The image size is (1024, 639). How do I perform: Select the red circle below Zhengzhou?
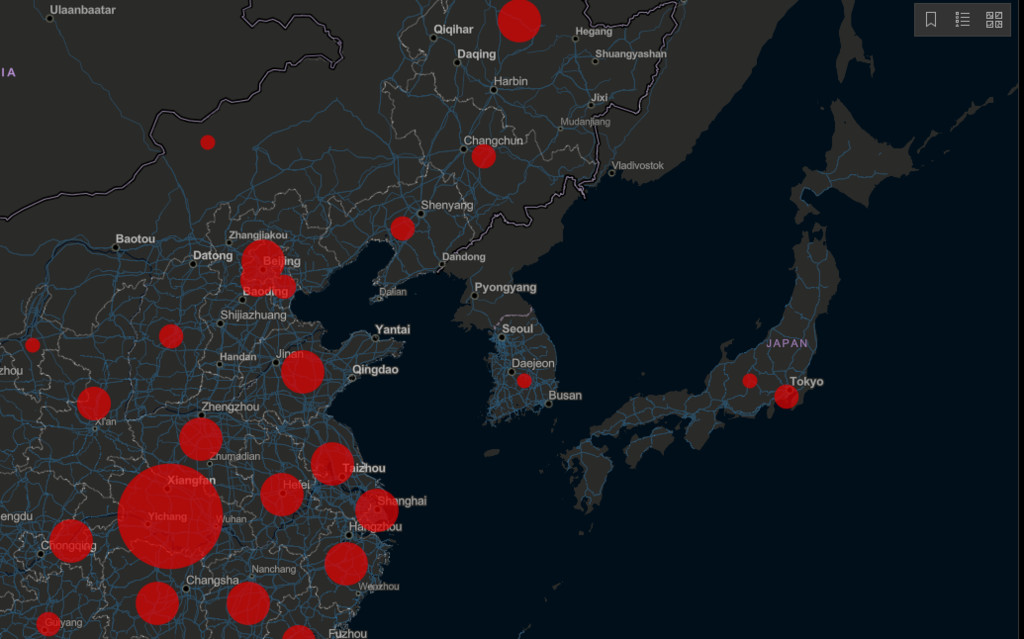click(x=201, y=440)
